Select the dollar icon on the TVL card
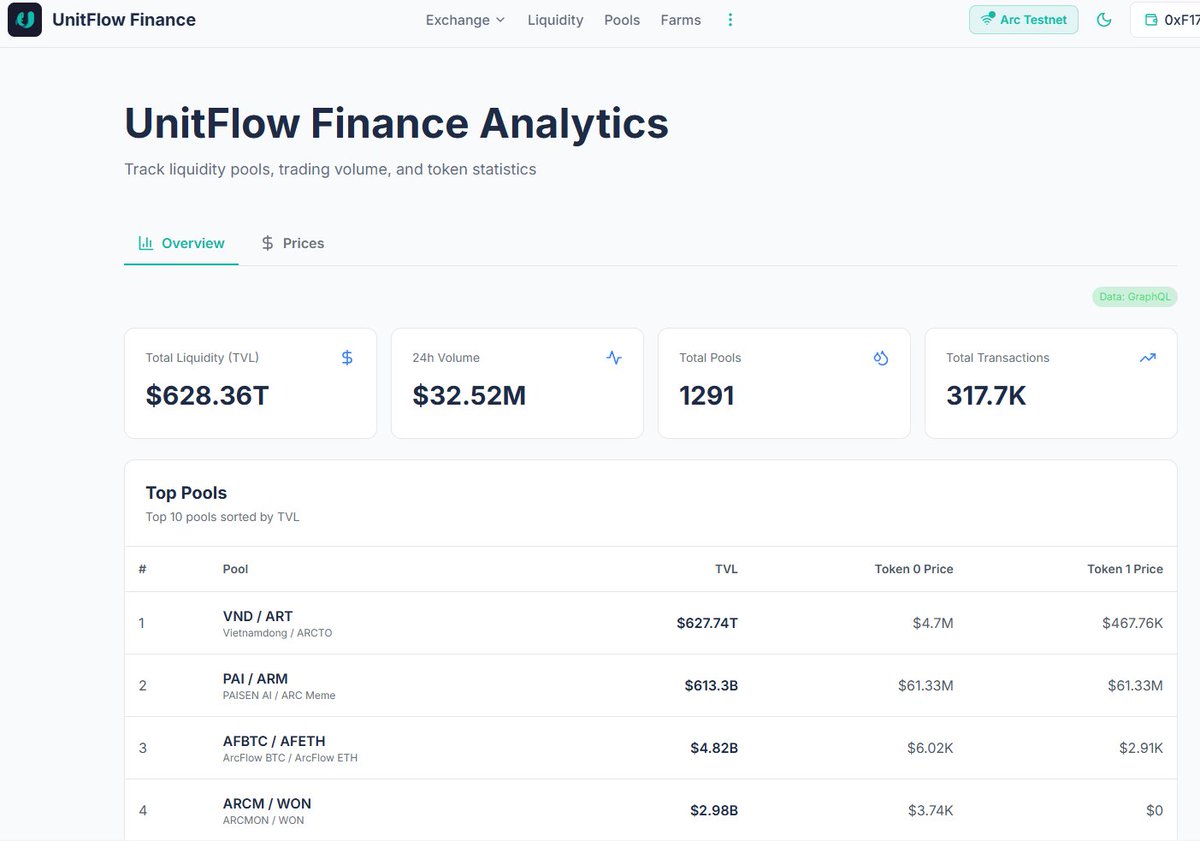 tap(347, 357)
